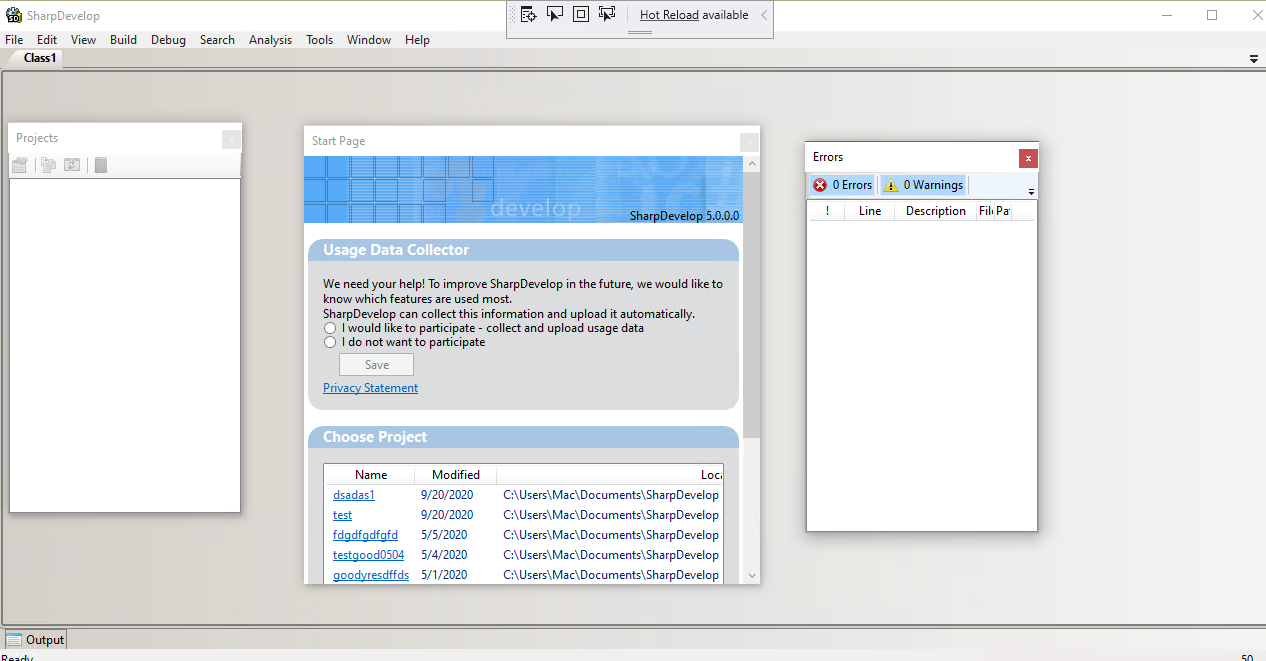Image resolution: width=1266 pixels, height=661 pixels.
Task: Click the first Projects panel toolbar icon
Action: 20,165
